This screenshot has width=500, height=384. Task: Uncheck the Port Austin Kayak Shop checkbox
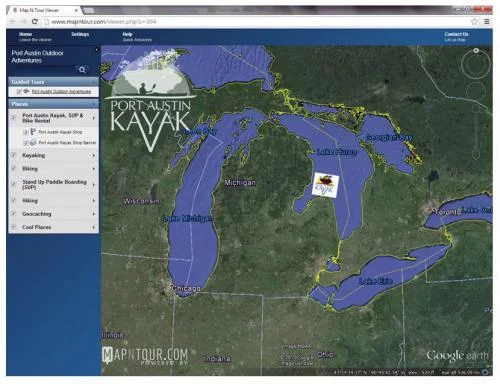tap(26, 132)
